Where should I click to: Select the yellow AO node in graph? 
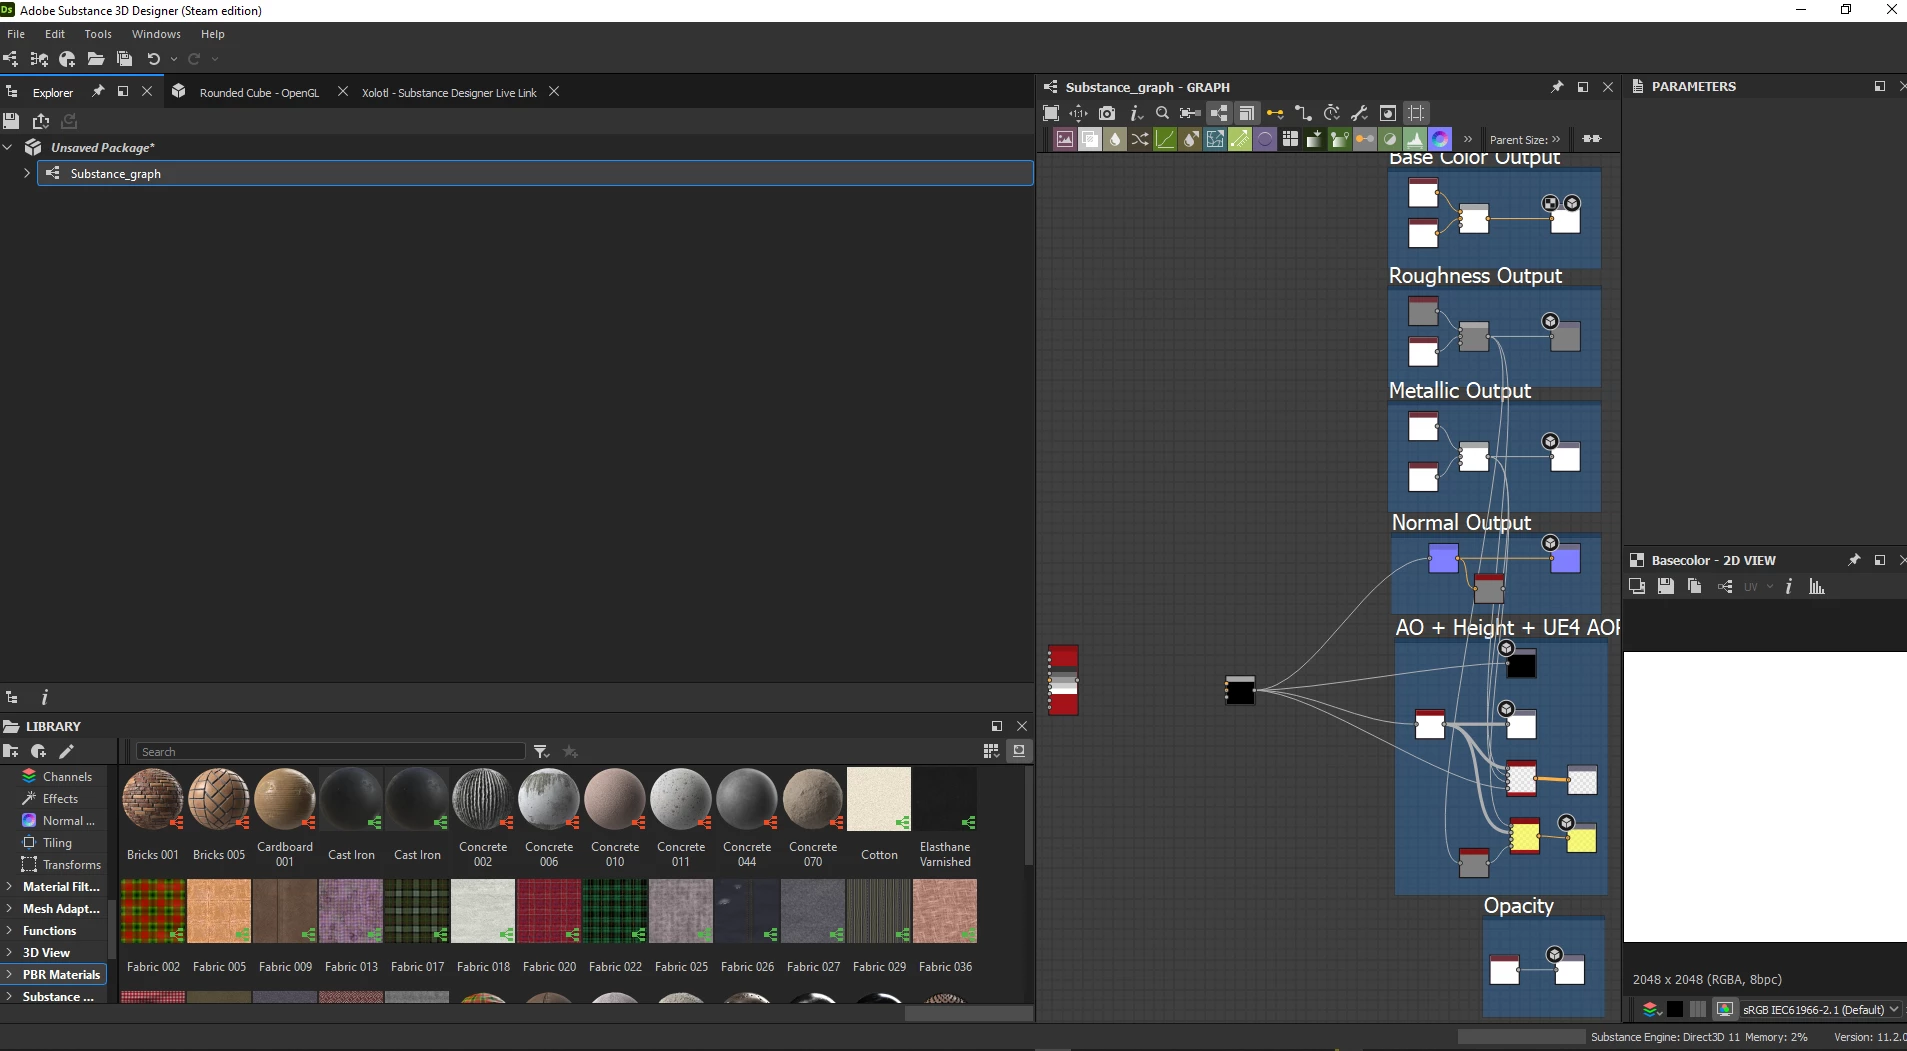(x=1524, y=836)
